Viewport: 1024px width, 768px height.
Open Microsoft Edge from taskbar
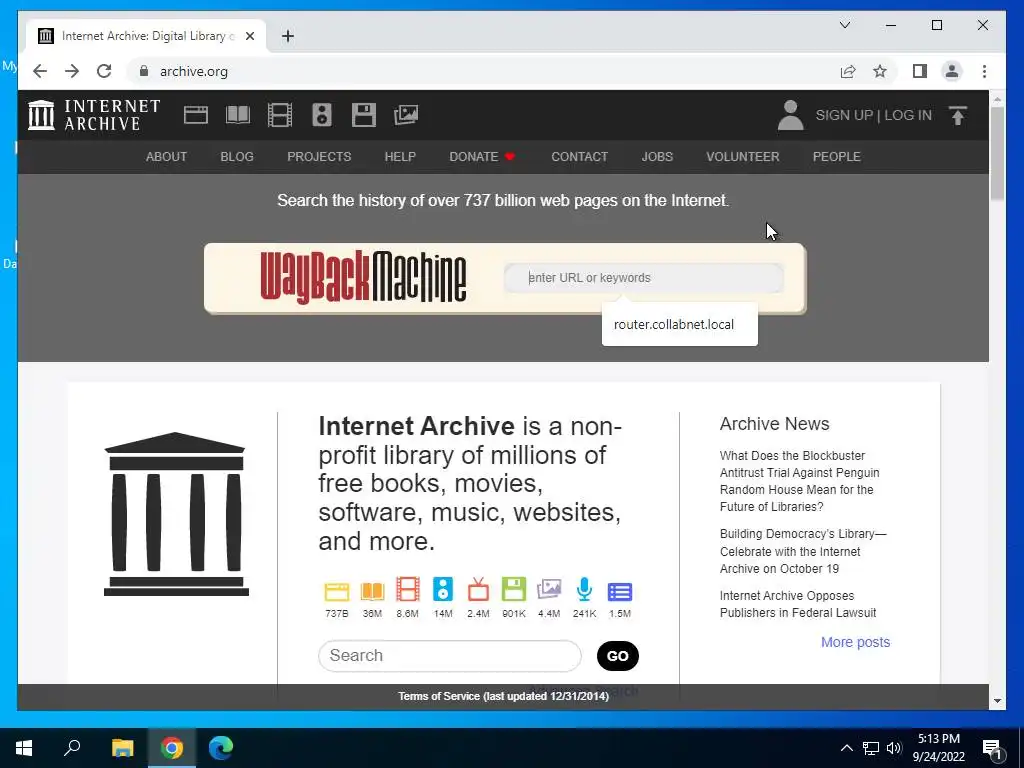click(221, 748)
